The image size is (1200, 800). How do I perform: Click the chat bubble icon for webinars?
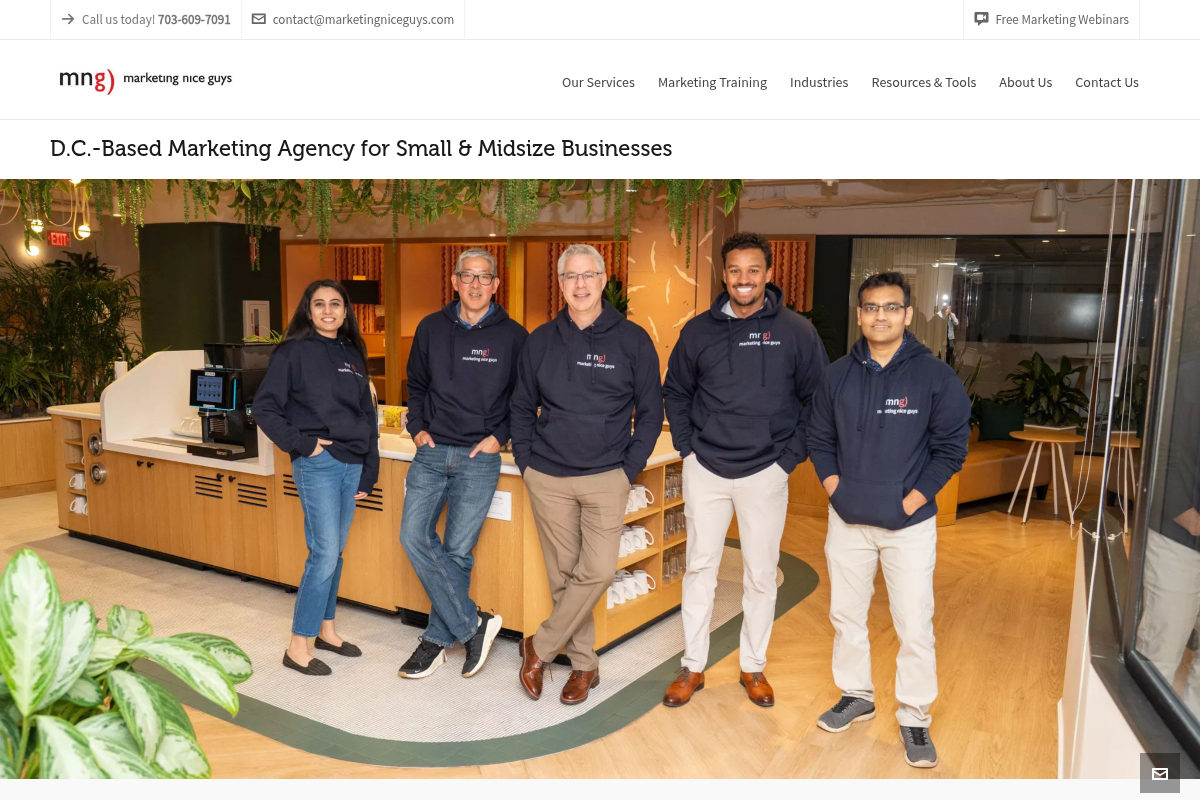(981, 19)
